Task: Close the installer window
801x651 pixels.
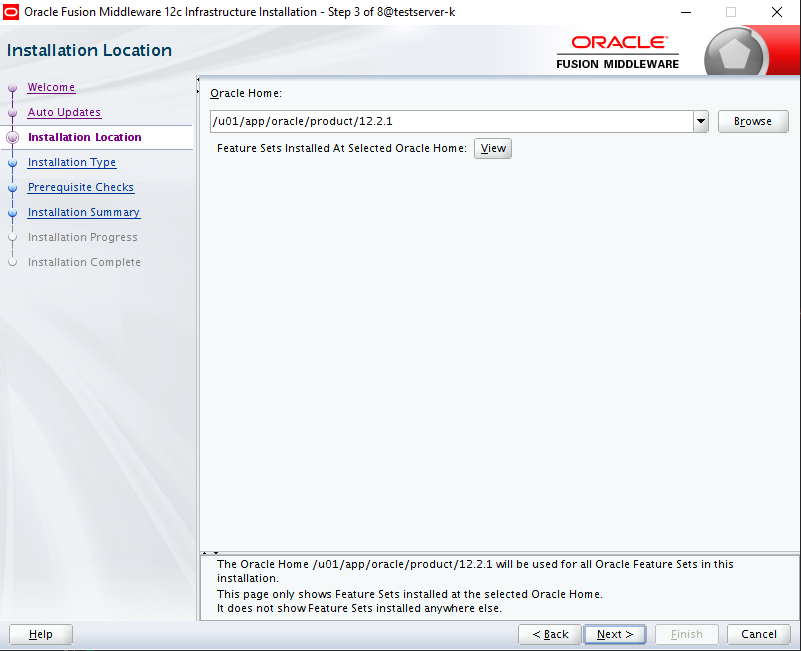Action: tap(777, 12)
